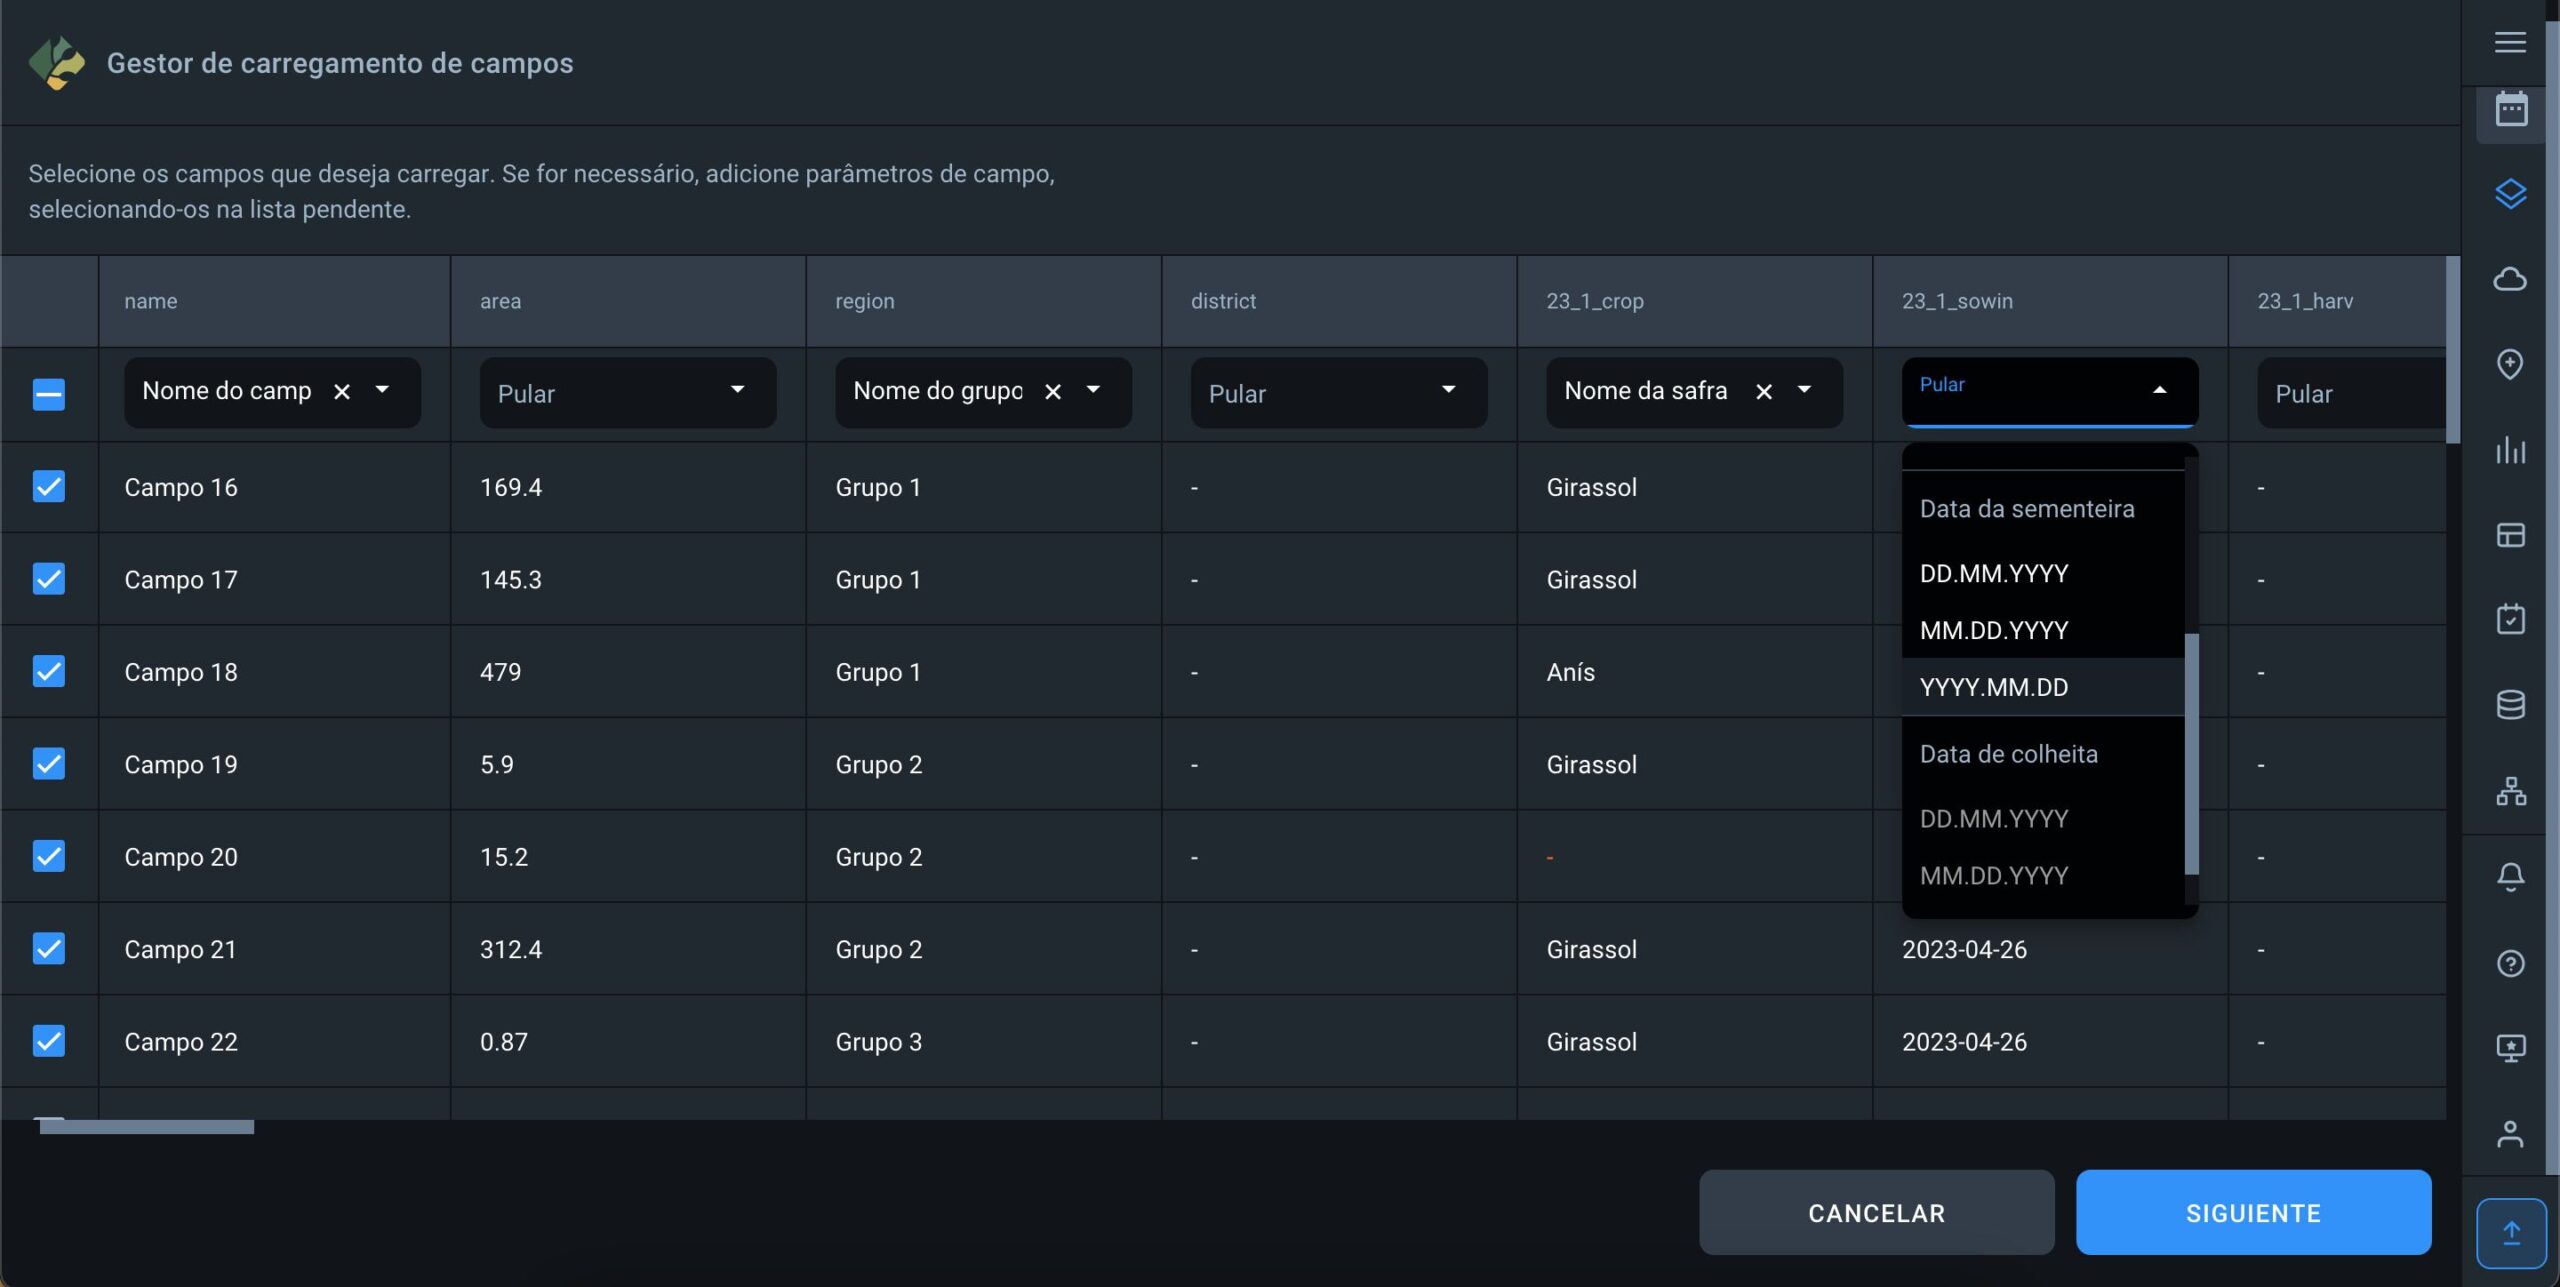Open the cloud weather icon
This screenshot has width=2560, height=1287.
(2509, 279)
